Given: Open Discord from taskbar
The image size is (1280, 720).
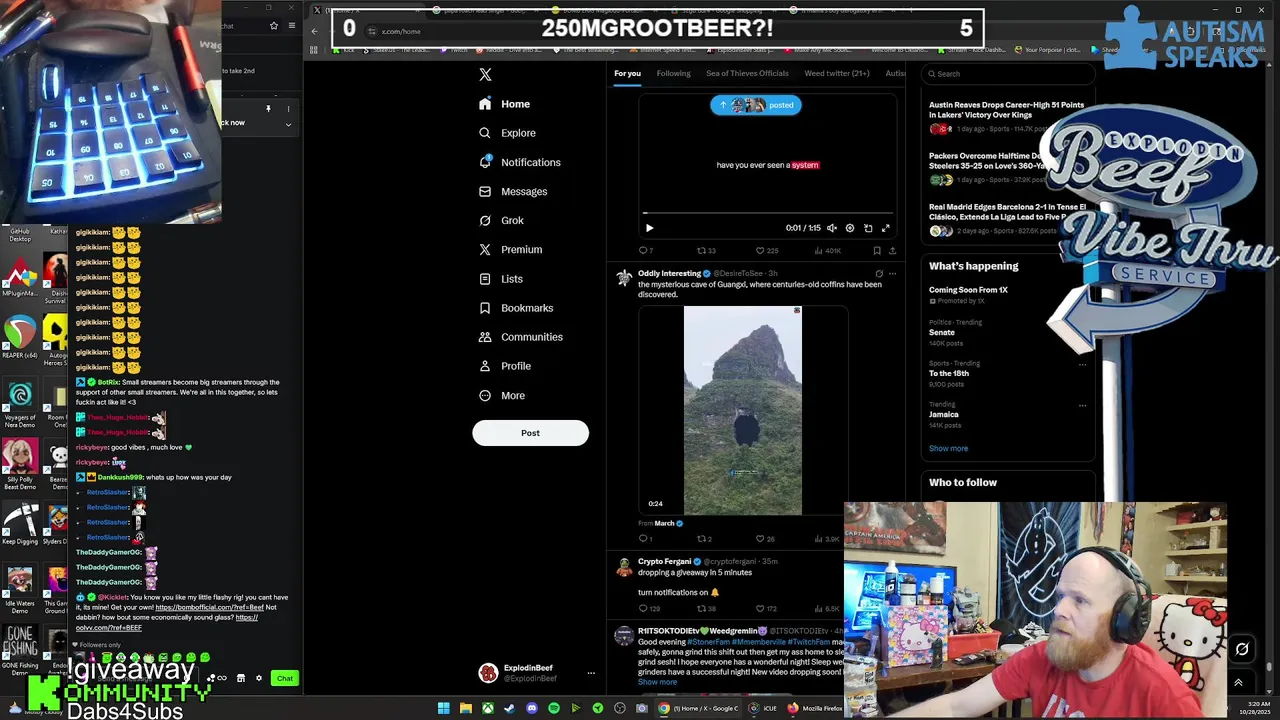Looking at the screenshot, I should coord(531,708).
